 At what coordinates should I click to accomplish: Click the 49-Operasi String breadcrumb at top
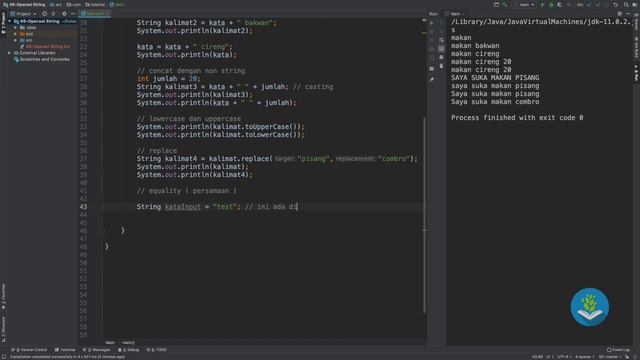(24, 4)
